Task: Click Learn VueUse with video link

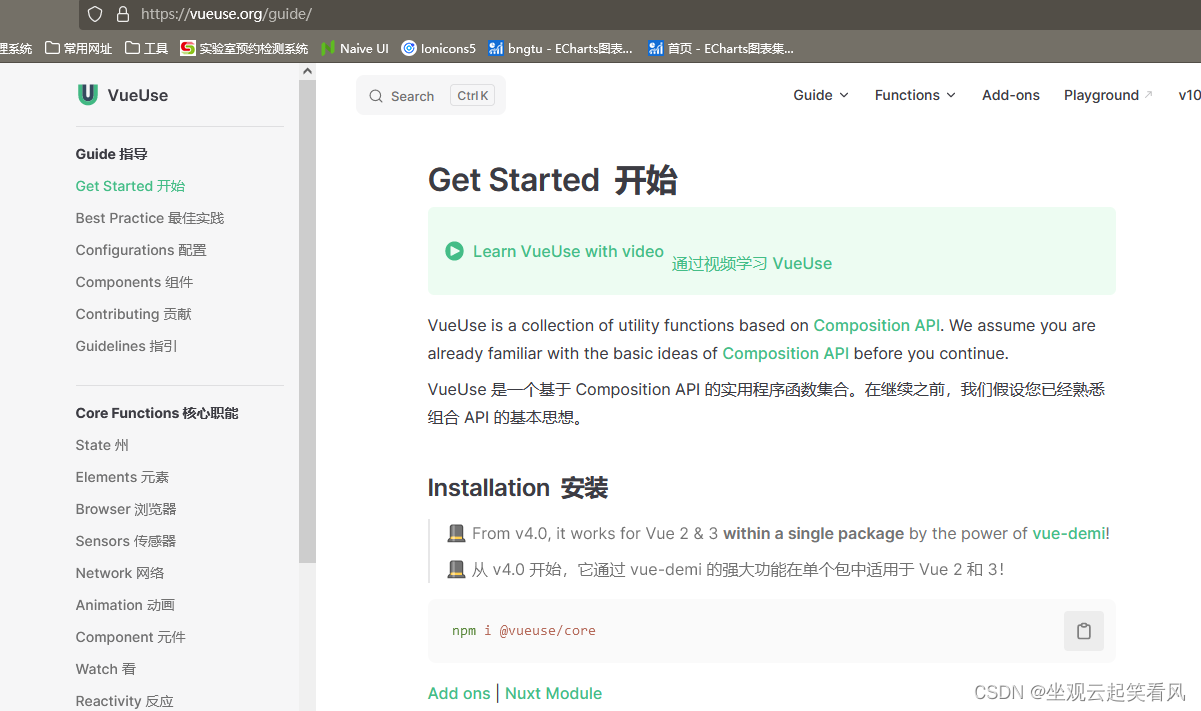Action: click(x=568, y=251)
